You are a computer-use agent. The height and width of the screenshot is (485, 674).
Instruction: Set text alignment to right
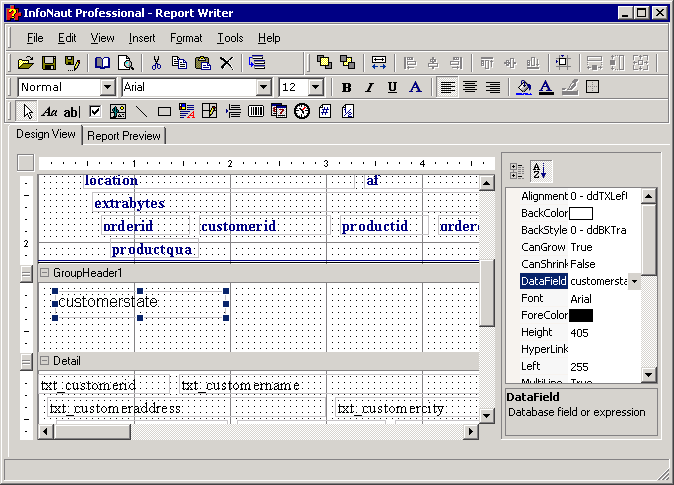tap(493, 87)
